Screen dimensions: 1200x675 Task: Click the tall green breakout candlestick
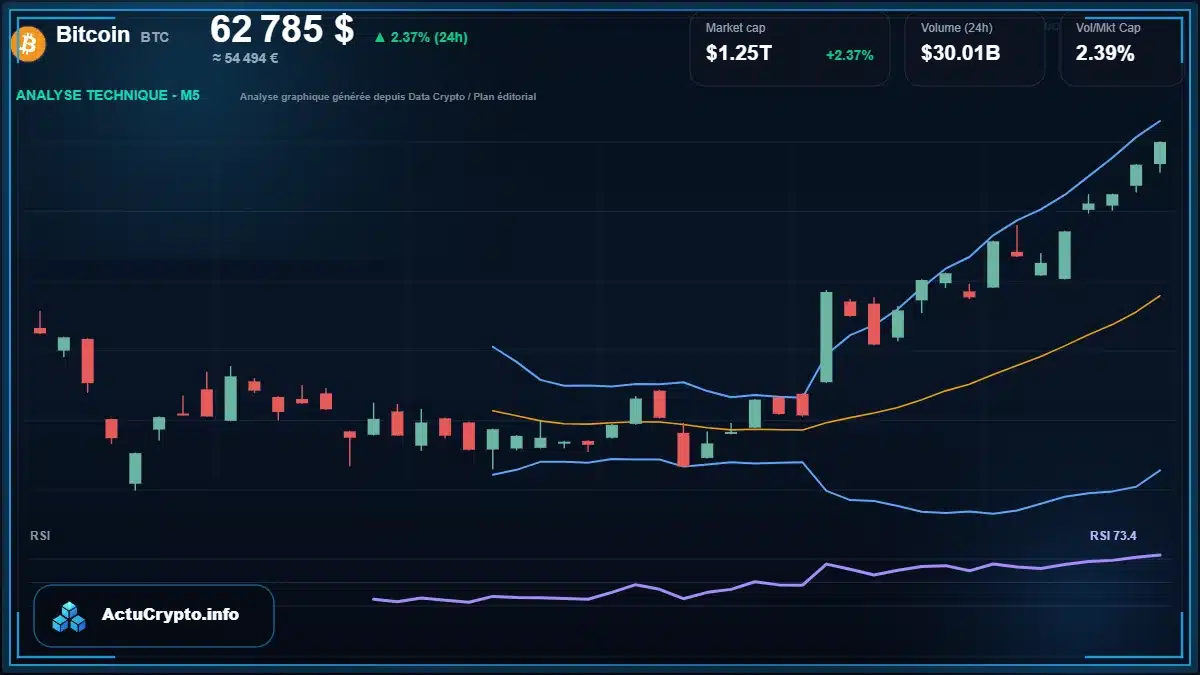point(826,337)
